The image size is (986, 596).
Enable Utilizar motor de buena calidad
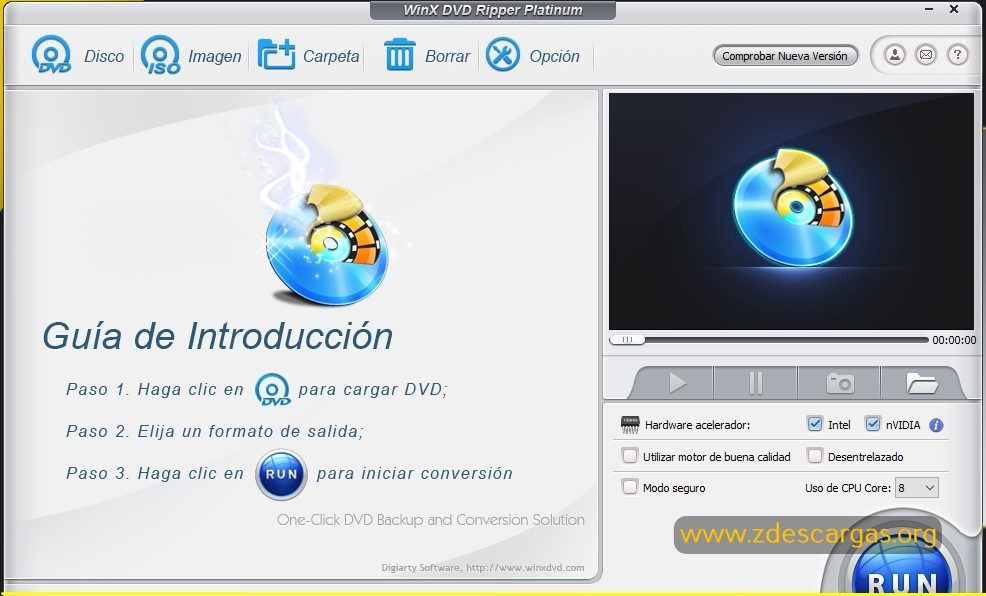tap(629, 455)
